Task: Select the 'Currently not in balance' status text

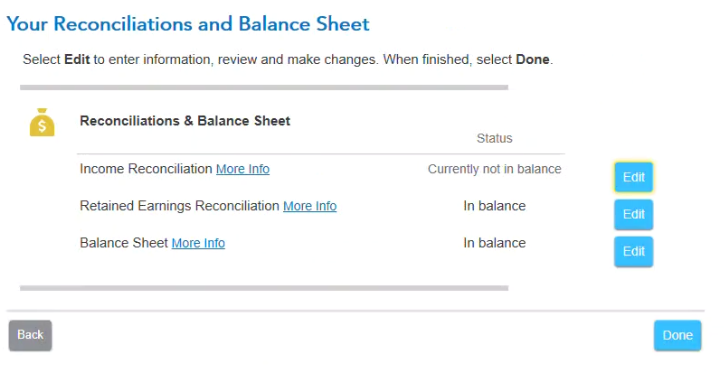Action: [494, 169]
